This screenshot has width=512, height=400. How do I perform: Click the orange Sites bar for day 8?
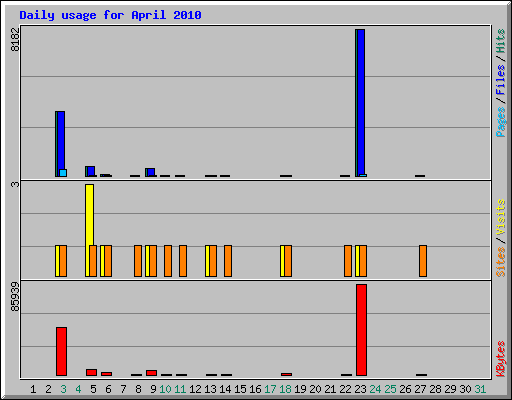click(138, 261)
